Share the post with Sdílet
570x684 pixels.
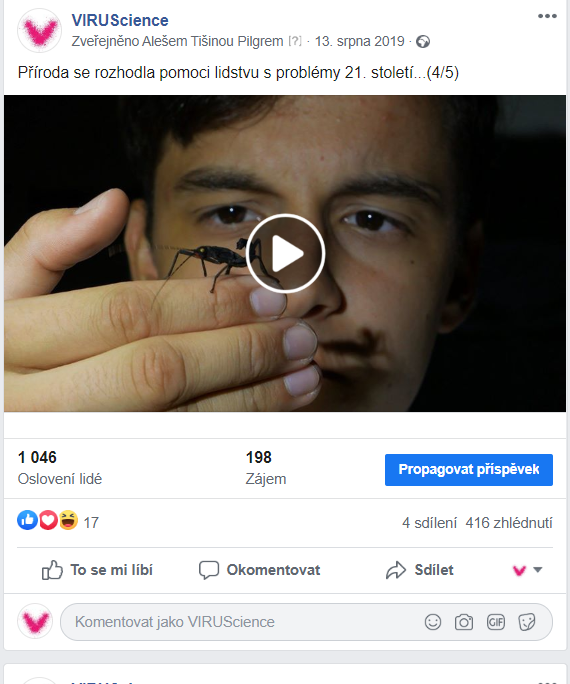point(420,570)
